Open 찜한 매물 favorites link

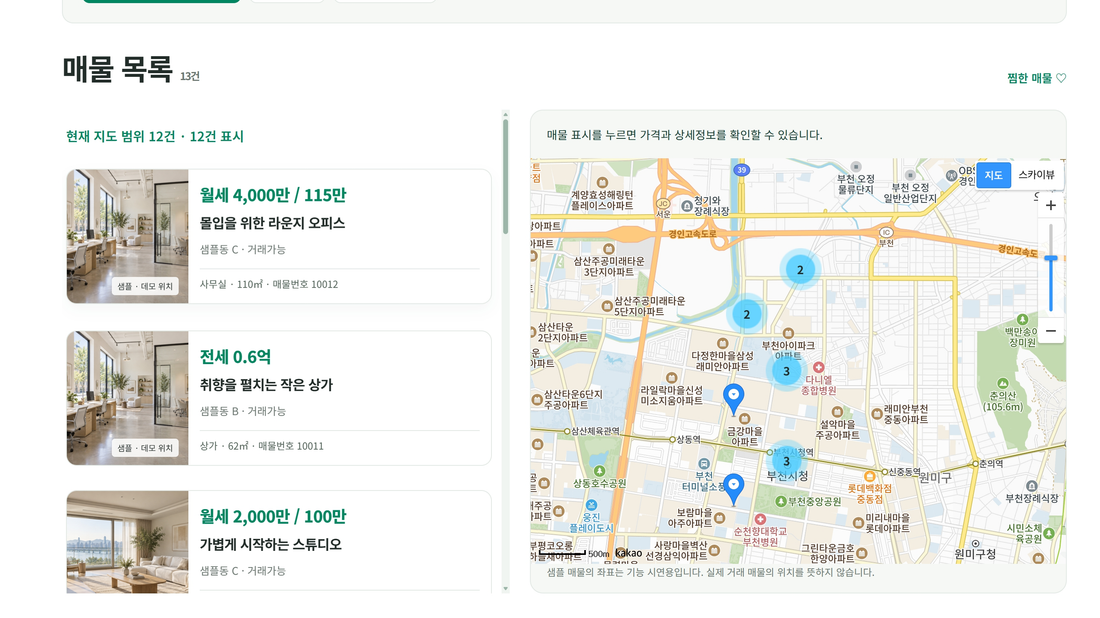click(1036, 78)
